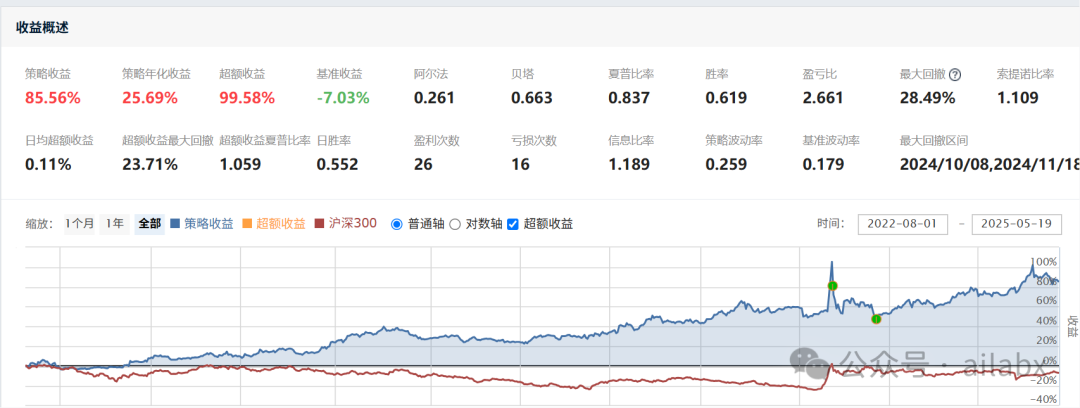Click the 盈亏比 value 2.661
The height and width of the screenshot is (408, 1080).
pos(823,98)
